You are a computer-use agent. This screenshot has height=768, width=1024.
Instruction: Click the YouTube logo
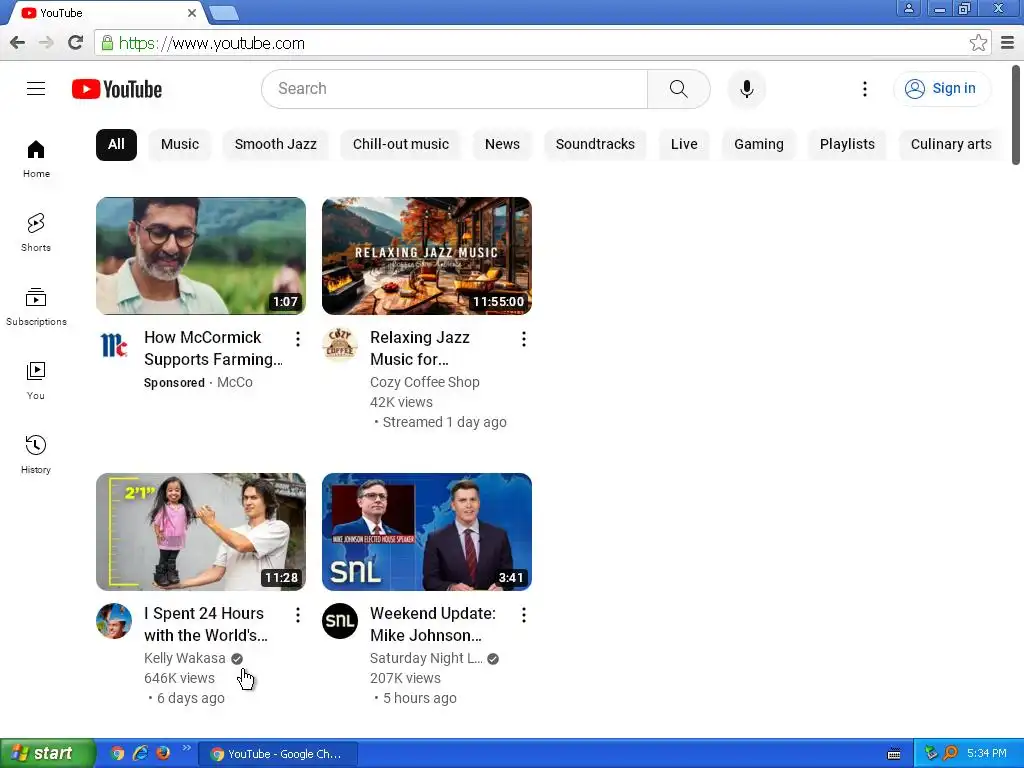click(117, 89)
